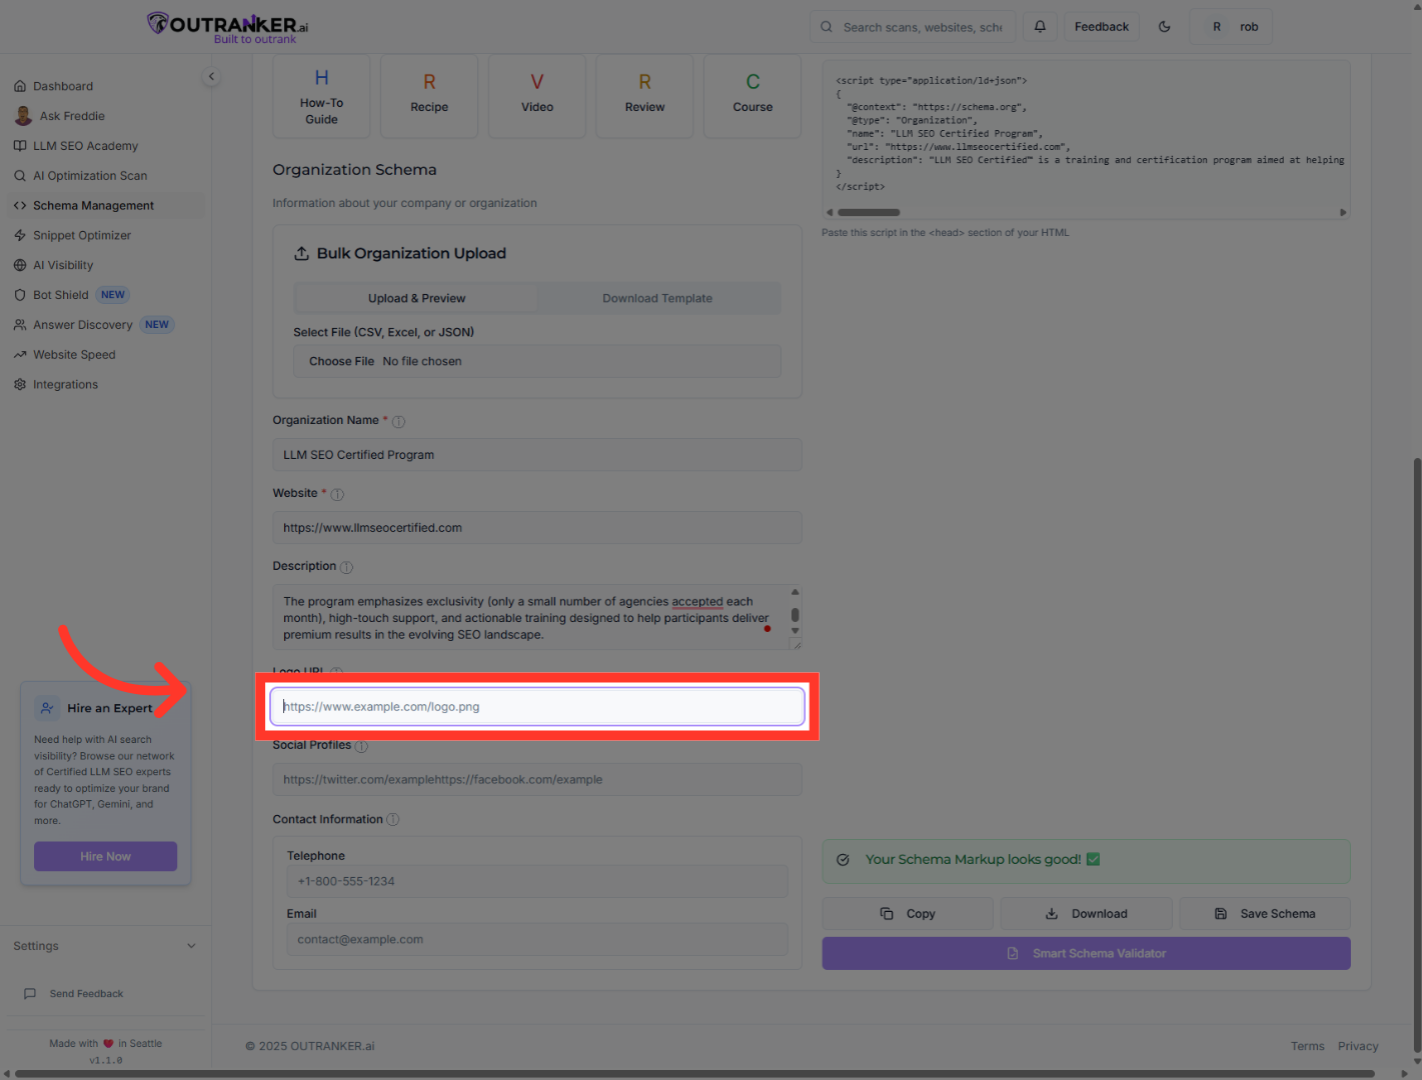Focus the Telephone input field
The image size is (1422, 1080).
click(537, 882)
